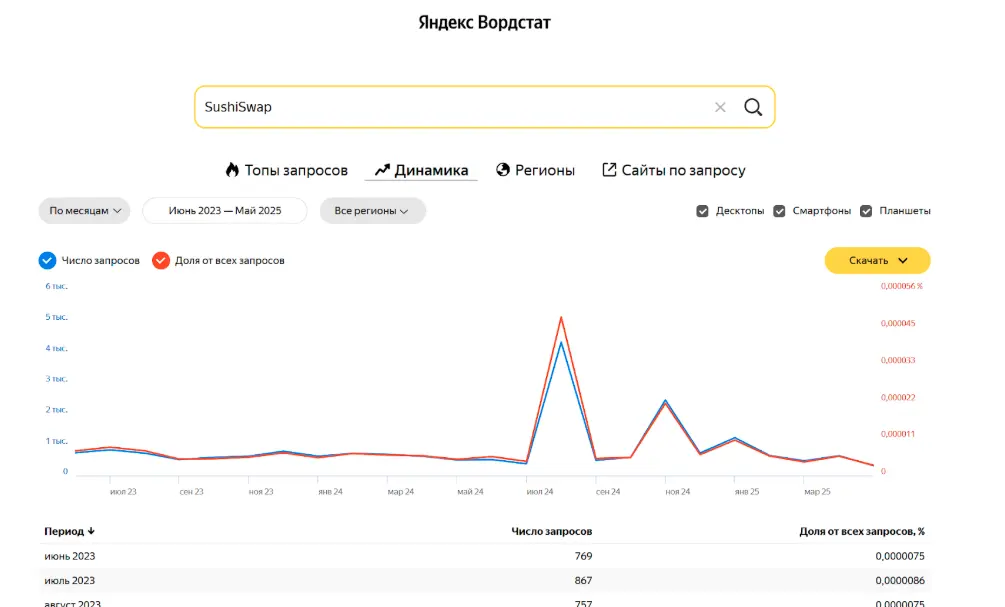Click the yellow Скачать button
This screenshot has width=1005, height=607.
click(877, 260)
